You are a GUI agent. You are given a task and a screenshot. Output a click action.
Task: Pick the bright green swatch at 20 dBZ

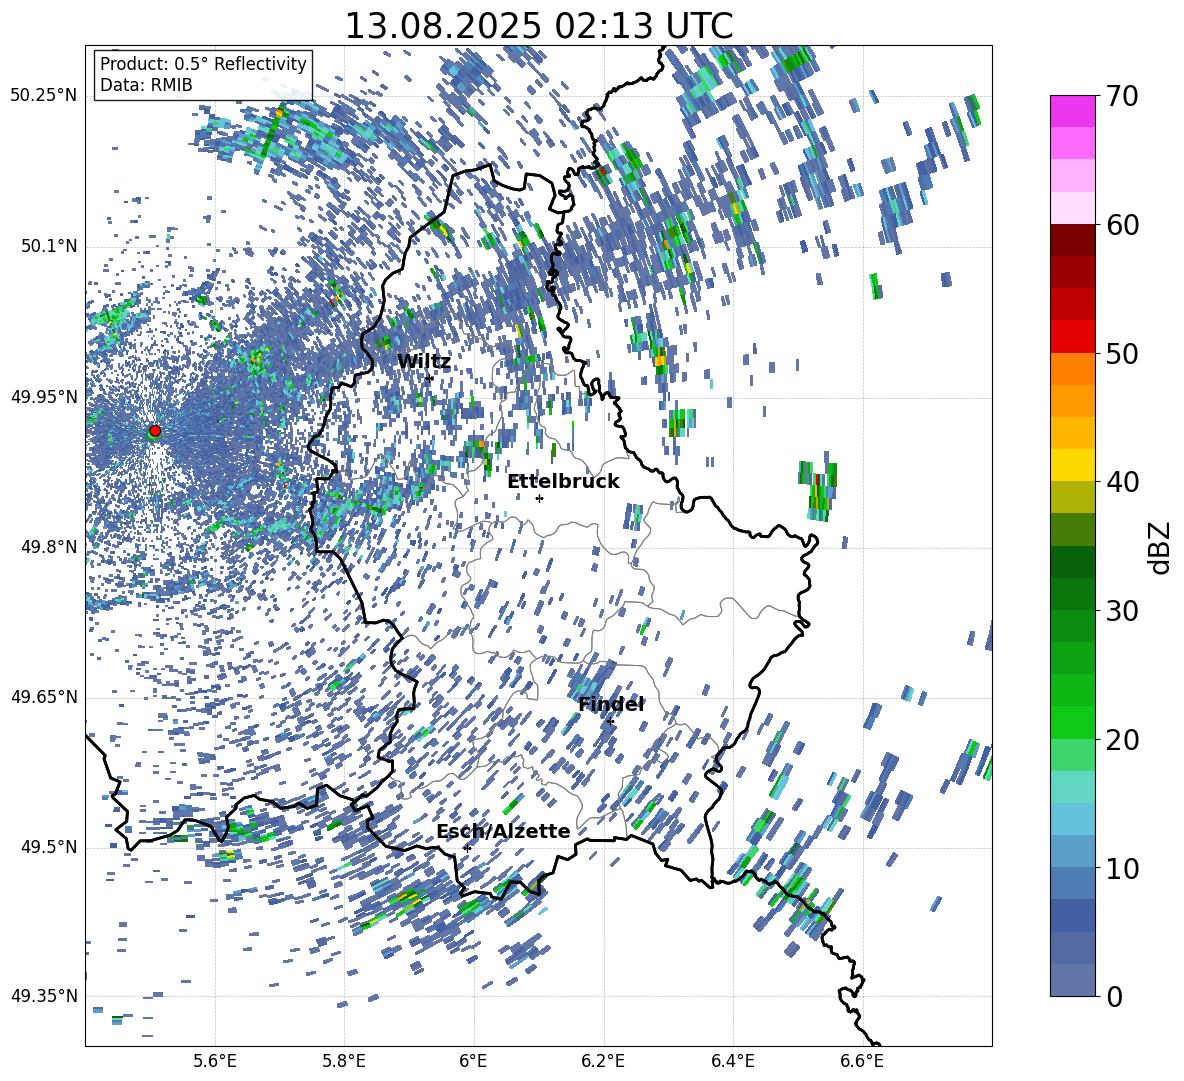[x=1072, y=722]
